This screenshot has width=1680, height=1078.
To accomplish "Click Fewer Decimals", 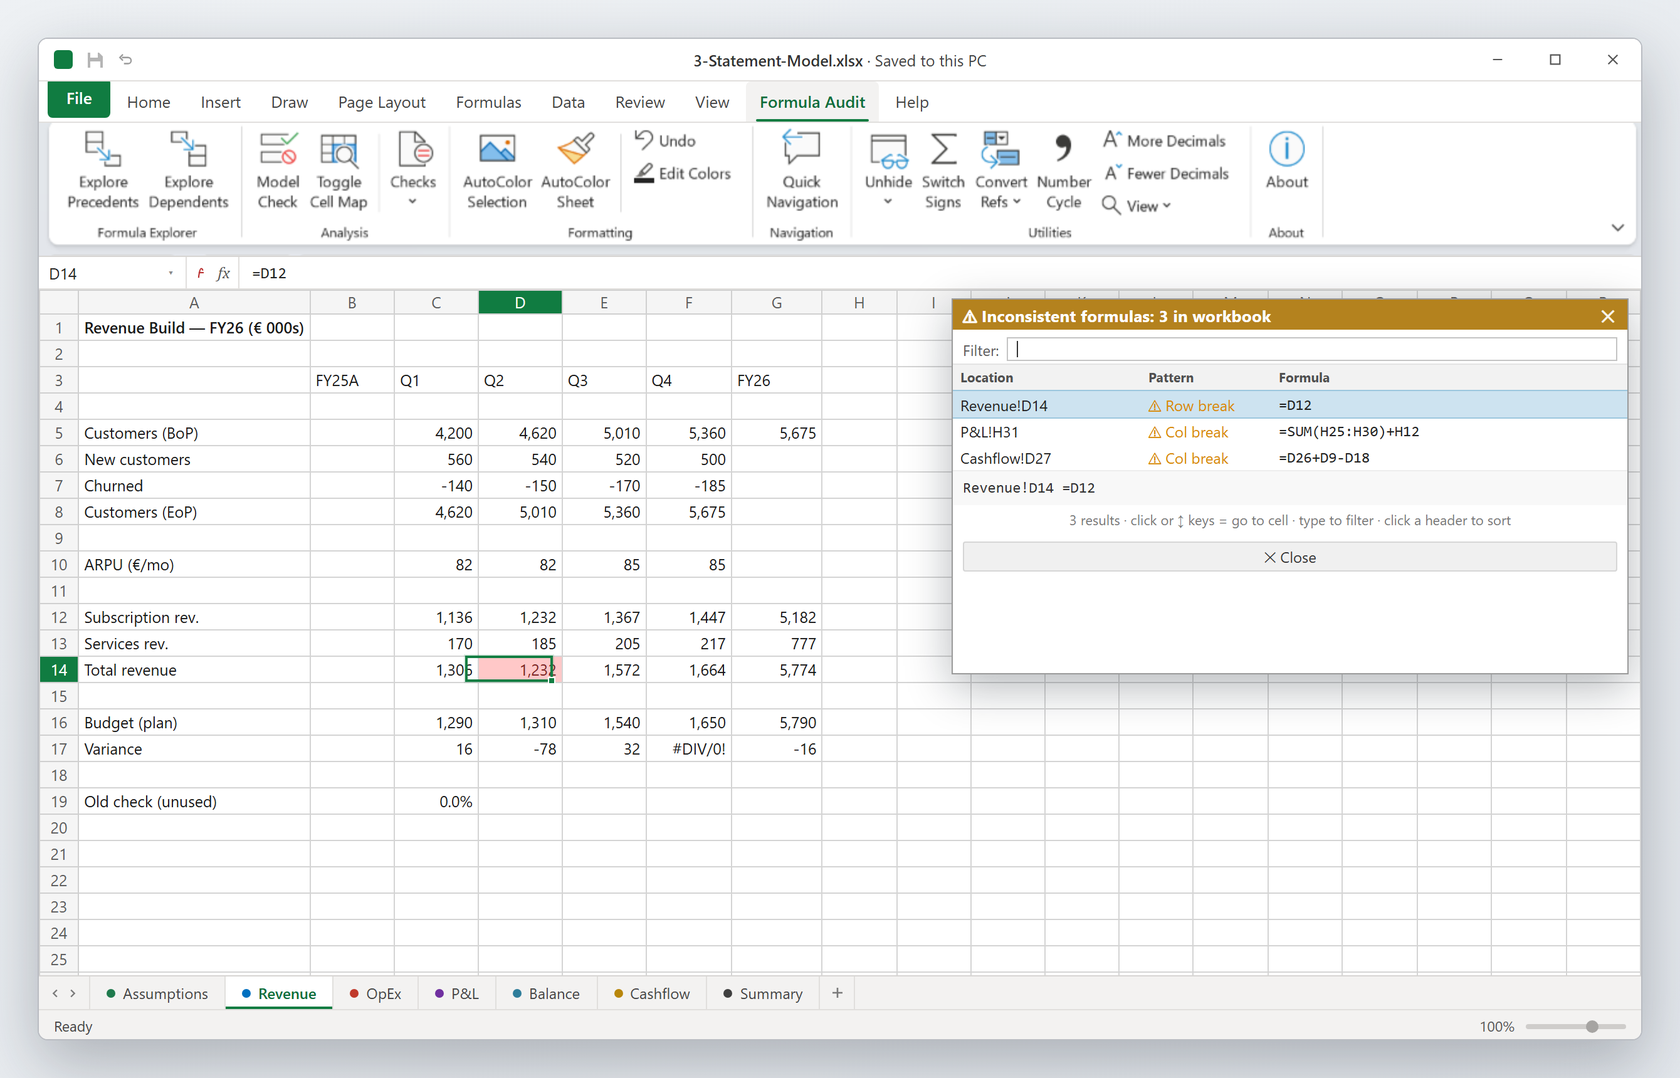I will click(x=1166, y=173).
